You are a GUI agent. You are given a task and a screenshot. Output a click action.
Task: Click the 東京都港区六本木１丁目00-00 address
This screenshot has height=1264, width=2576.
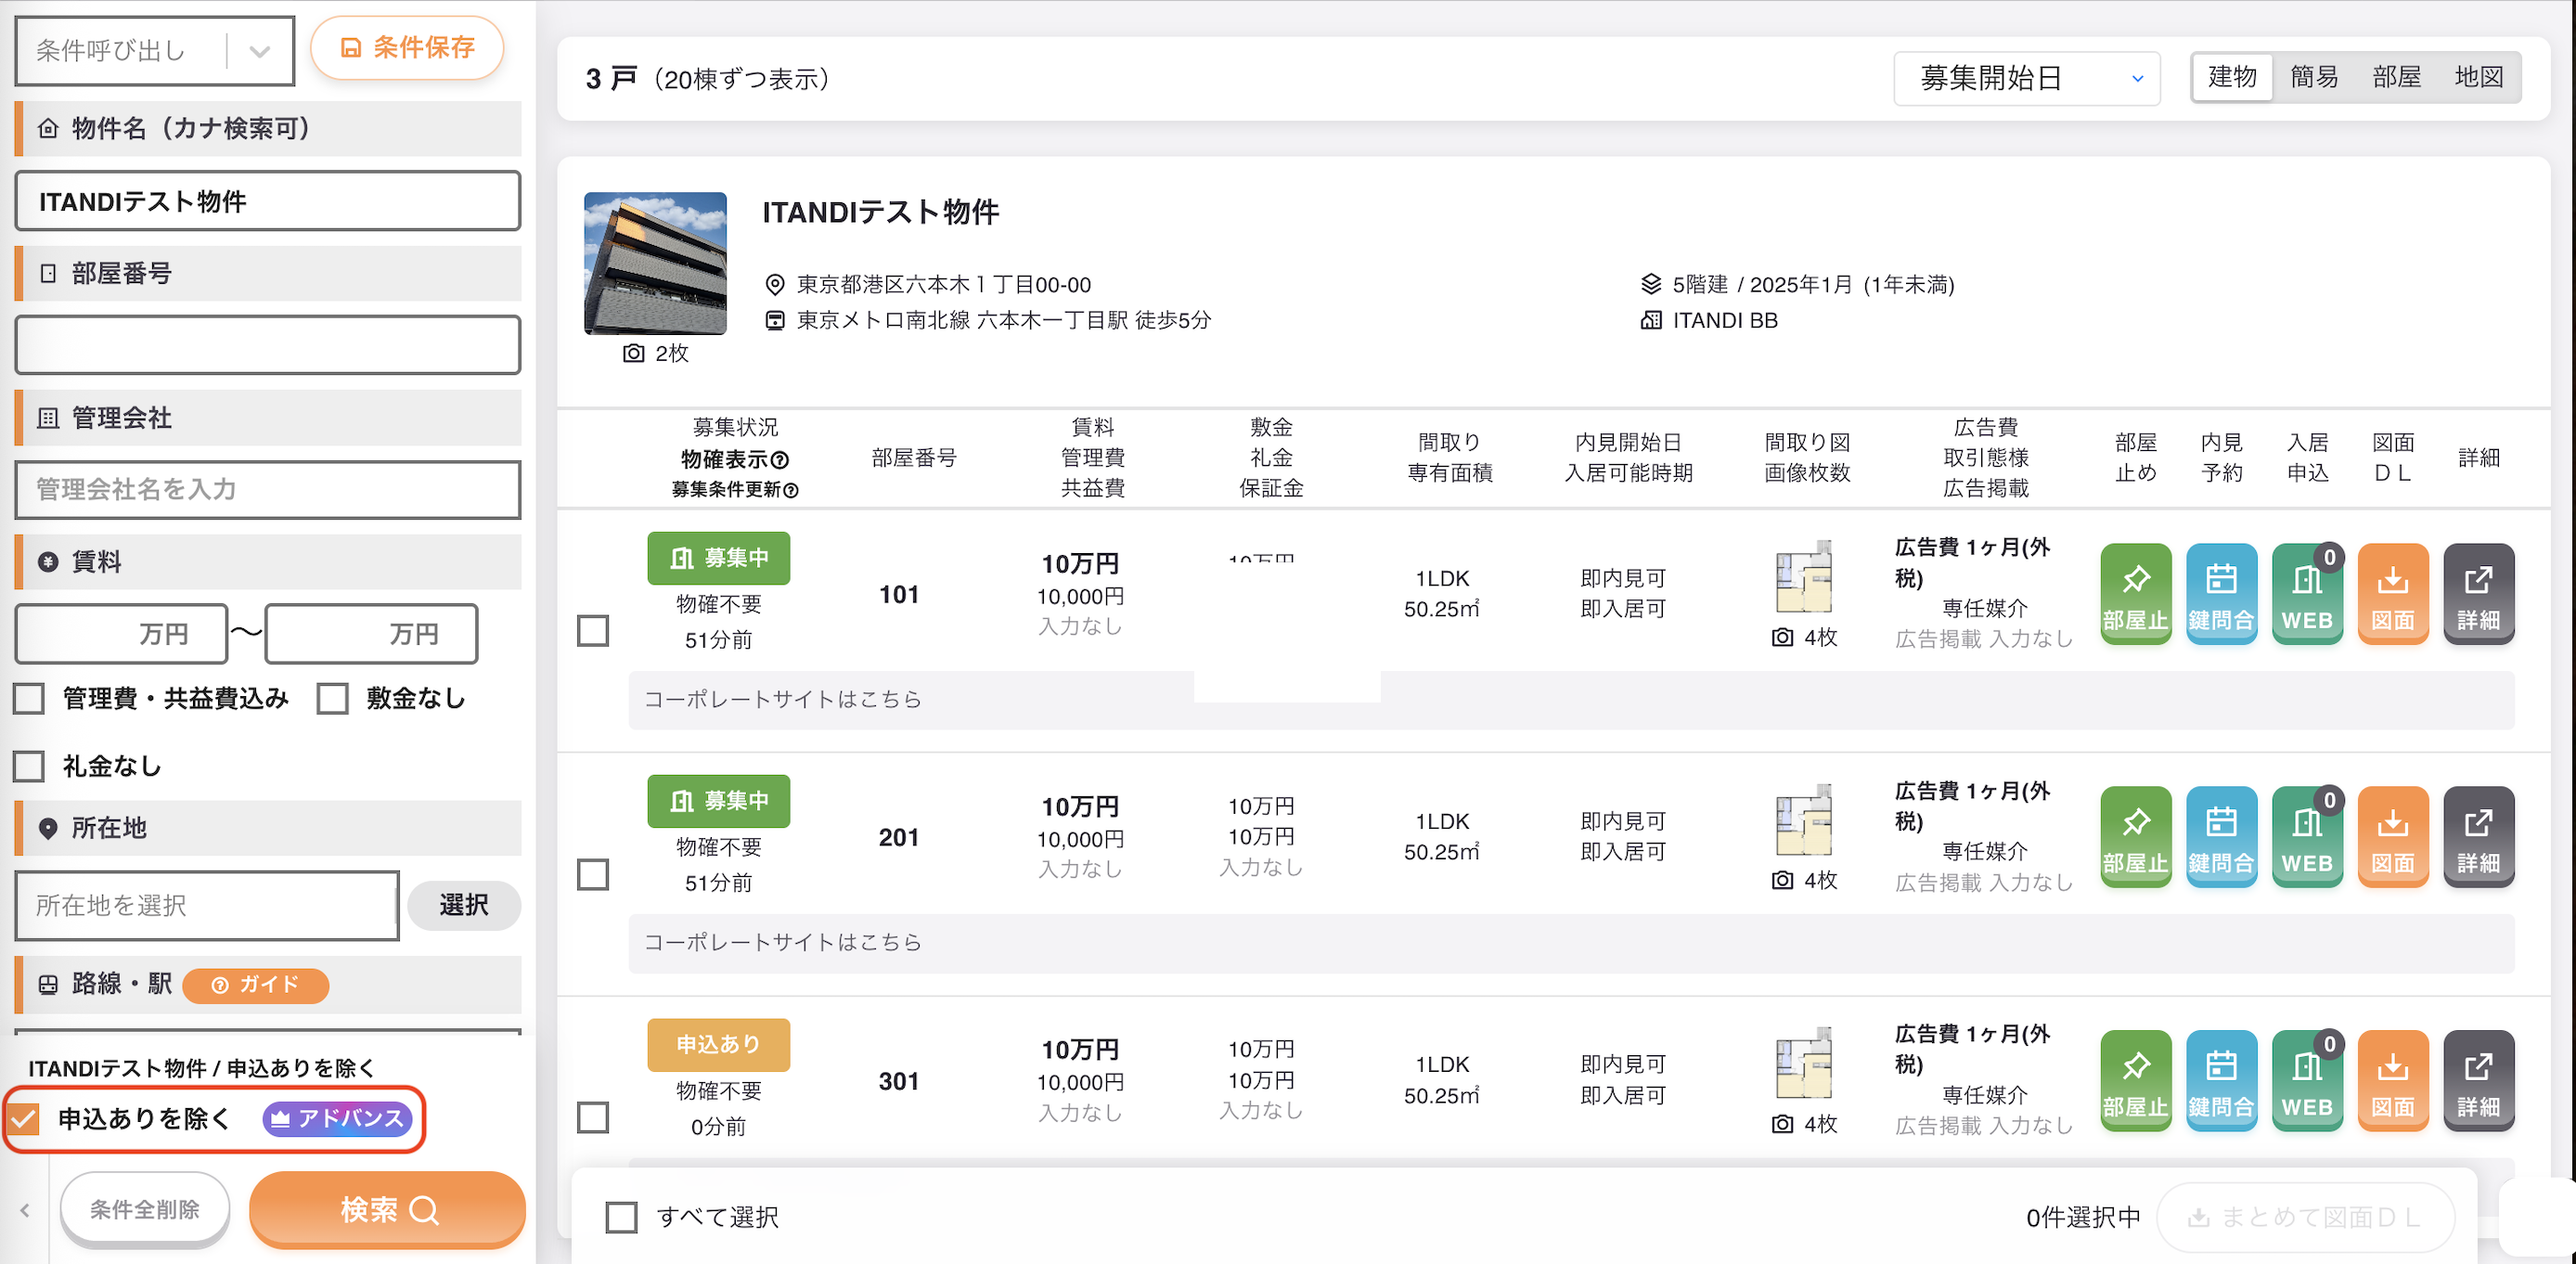point(943,285)
